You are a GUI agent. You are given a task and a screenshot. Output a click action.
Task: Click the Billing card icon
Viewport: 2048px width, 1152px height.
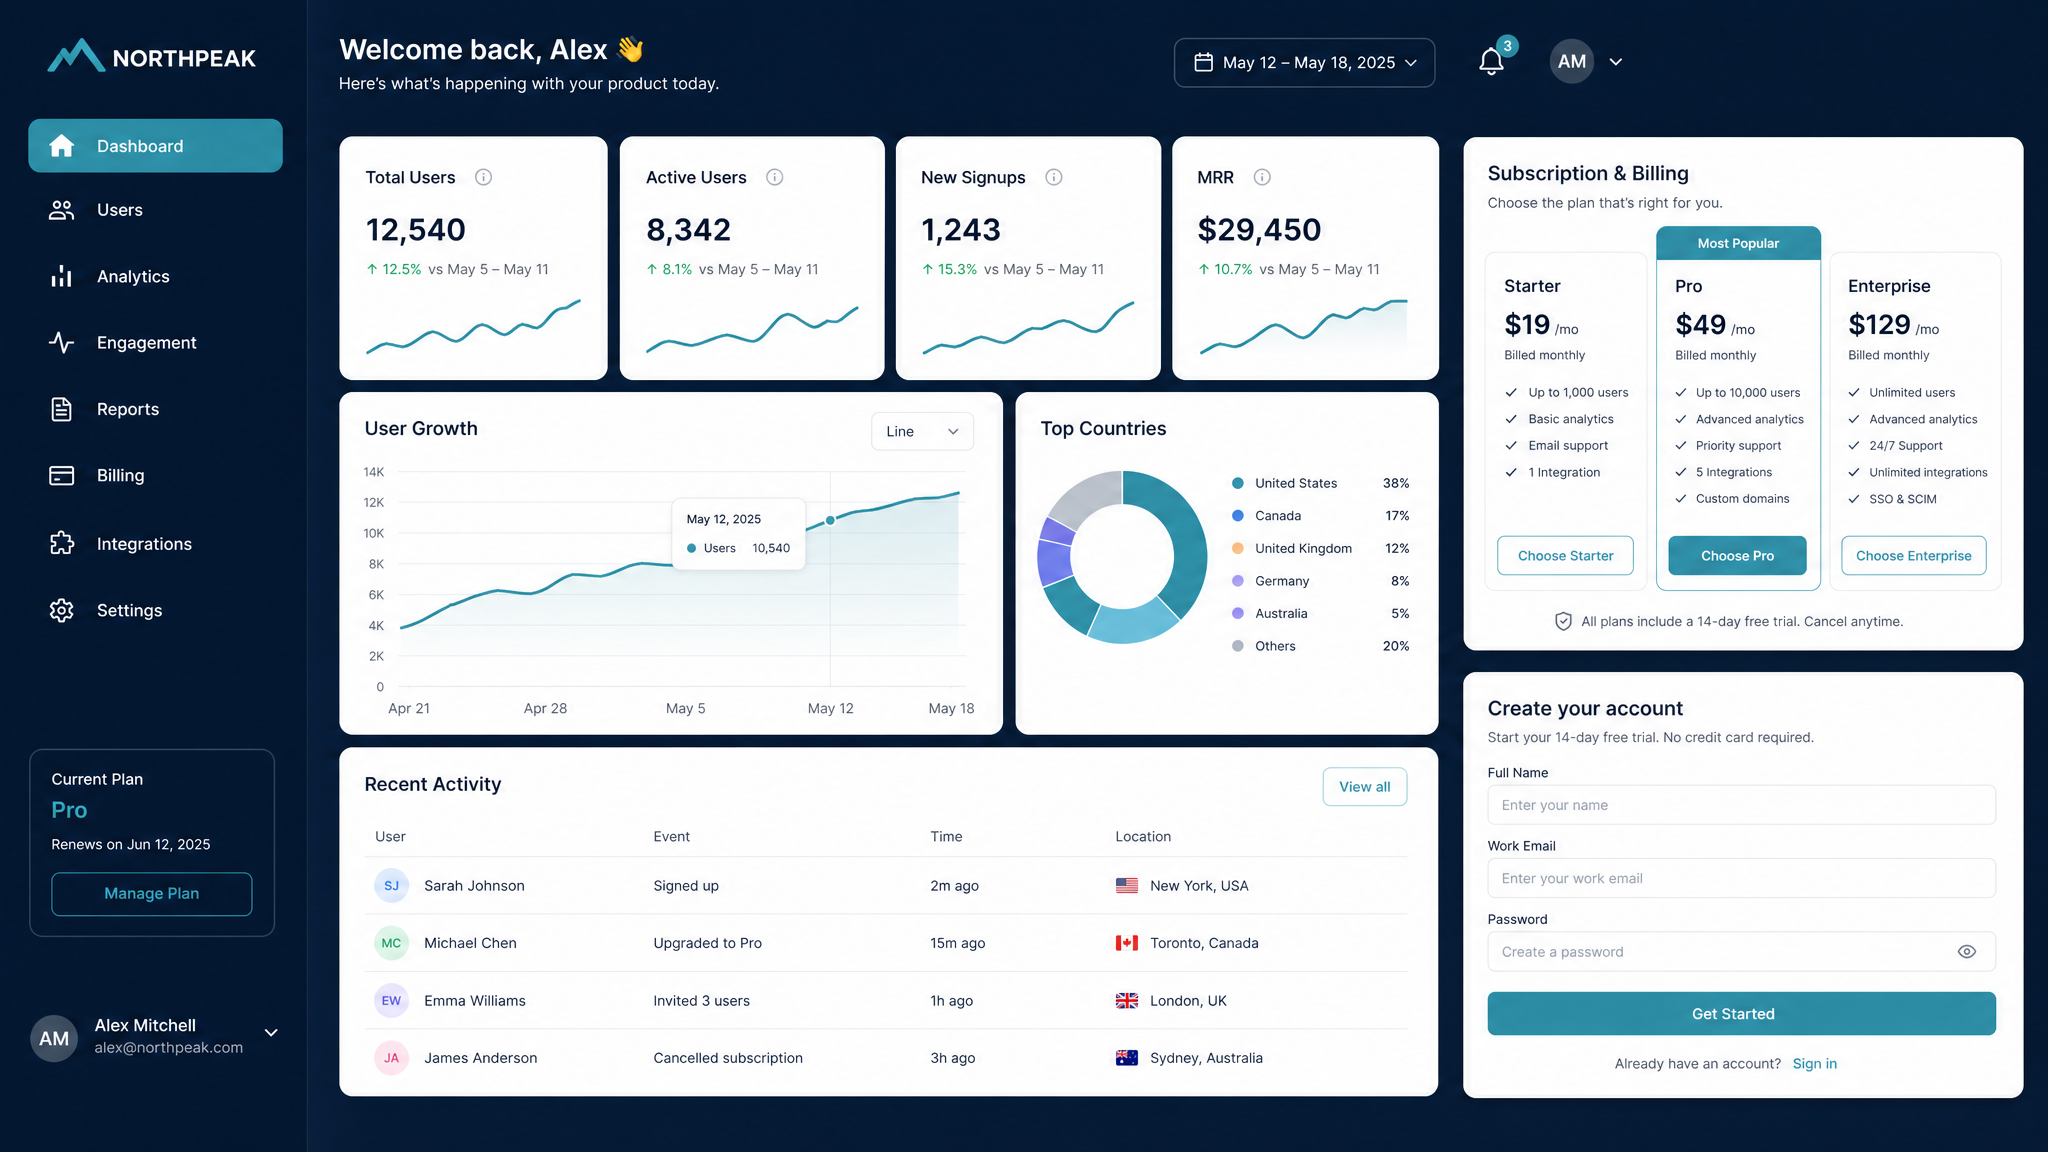tap(62, 476)
